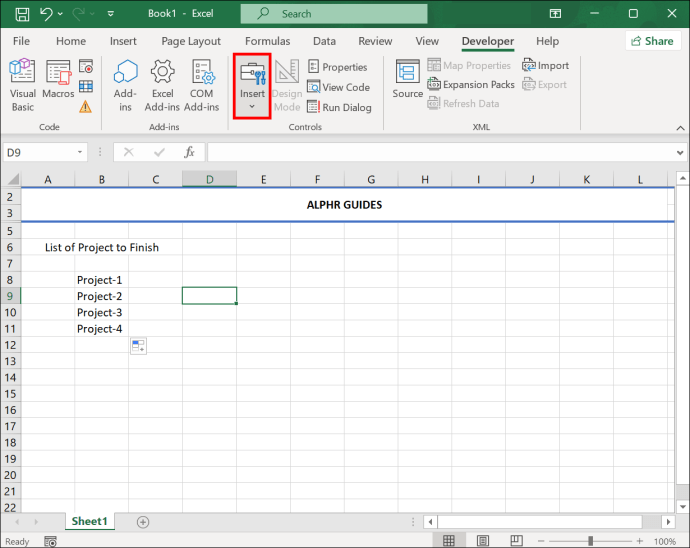Click the formula bar Enter checkmark
Screen dimensions: 690x548
(159, 152)
